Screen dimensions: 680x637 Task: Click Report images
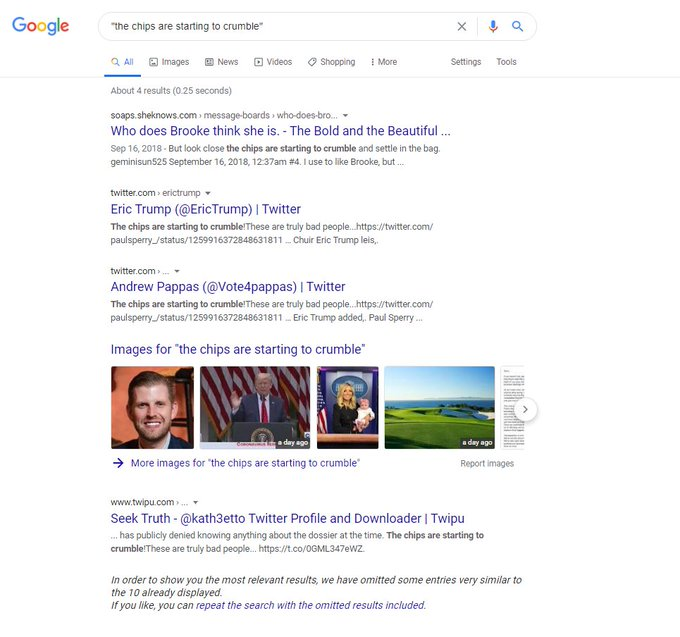pos(487,464)
